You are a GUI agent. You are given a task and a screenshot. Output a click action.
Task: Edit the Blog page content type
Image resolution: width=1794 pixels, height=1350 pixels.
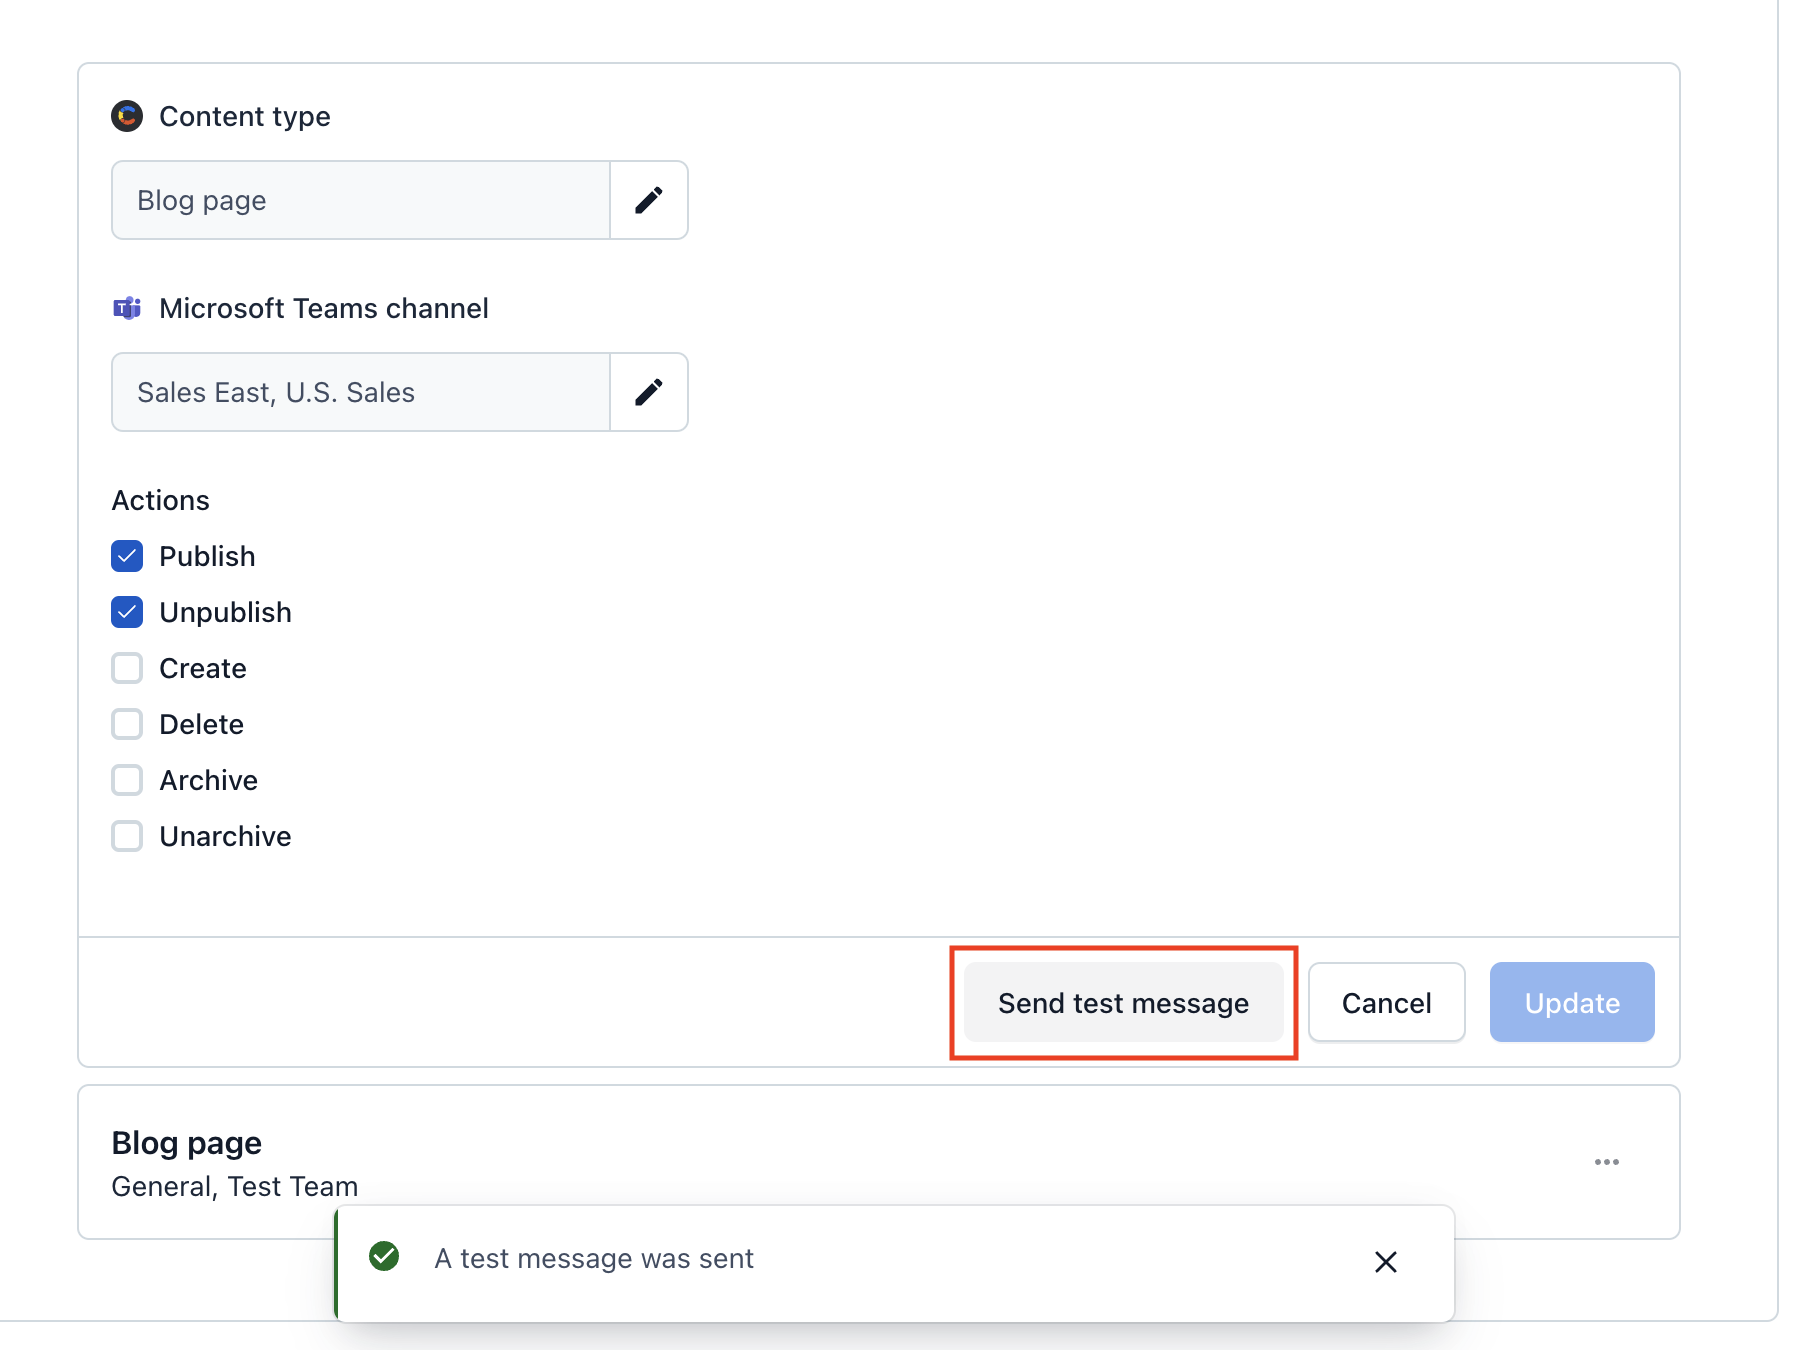click(649, 200)
